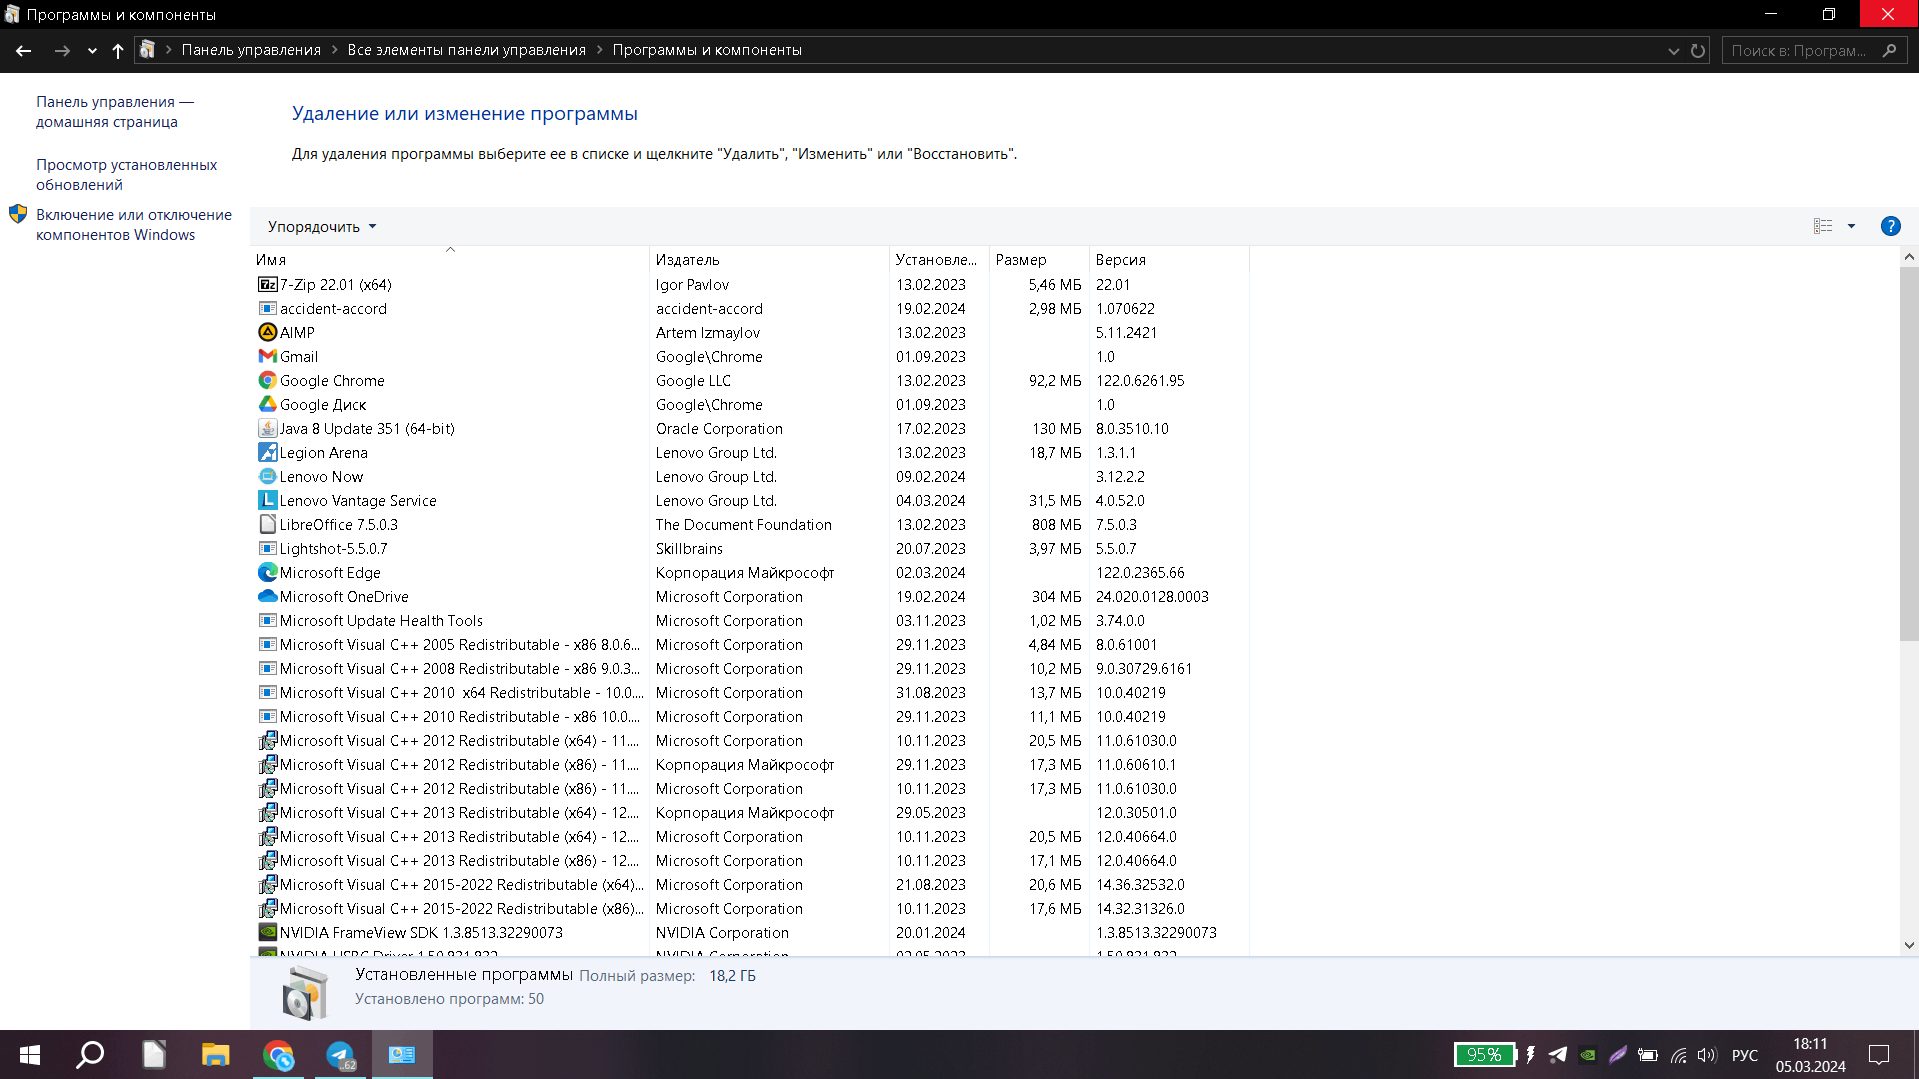Click the clock showing 18:11
Screen dimensions: 1919x1079
click(1809, 1044)
